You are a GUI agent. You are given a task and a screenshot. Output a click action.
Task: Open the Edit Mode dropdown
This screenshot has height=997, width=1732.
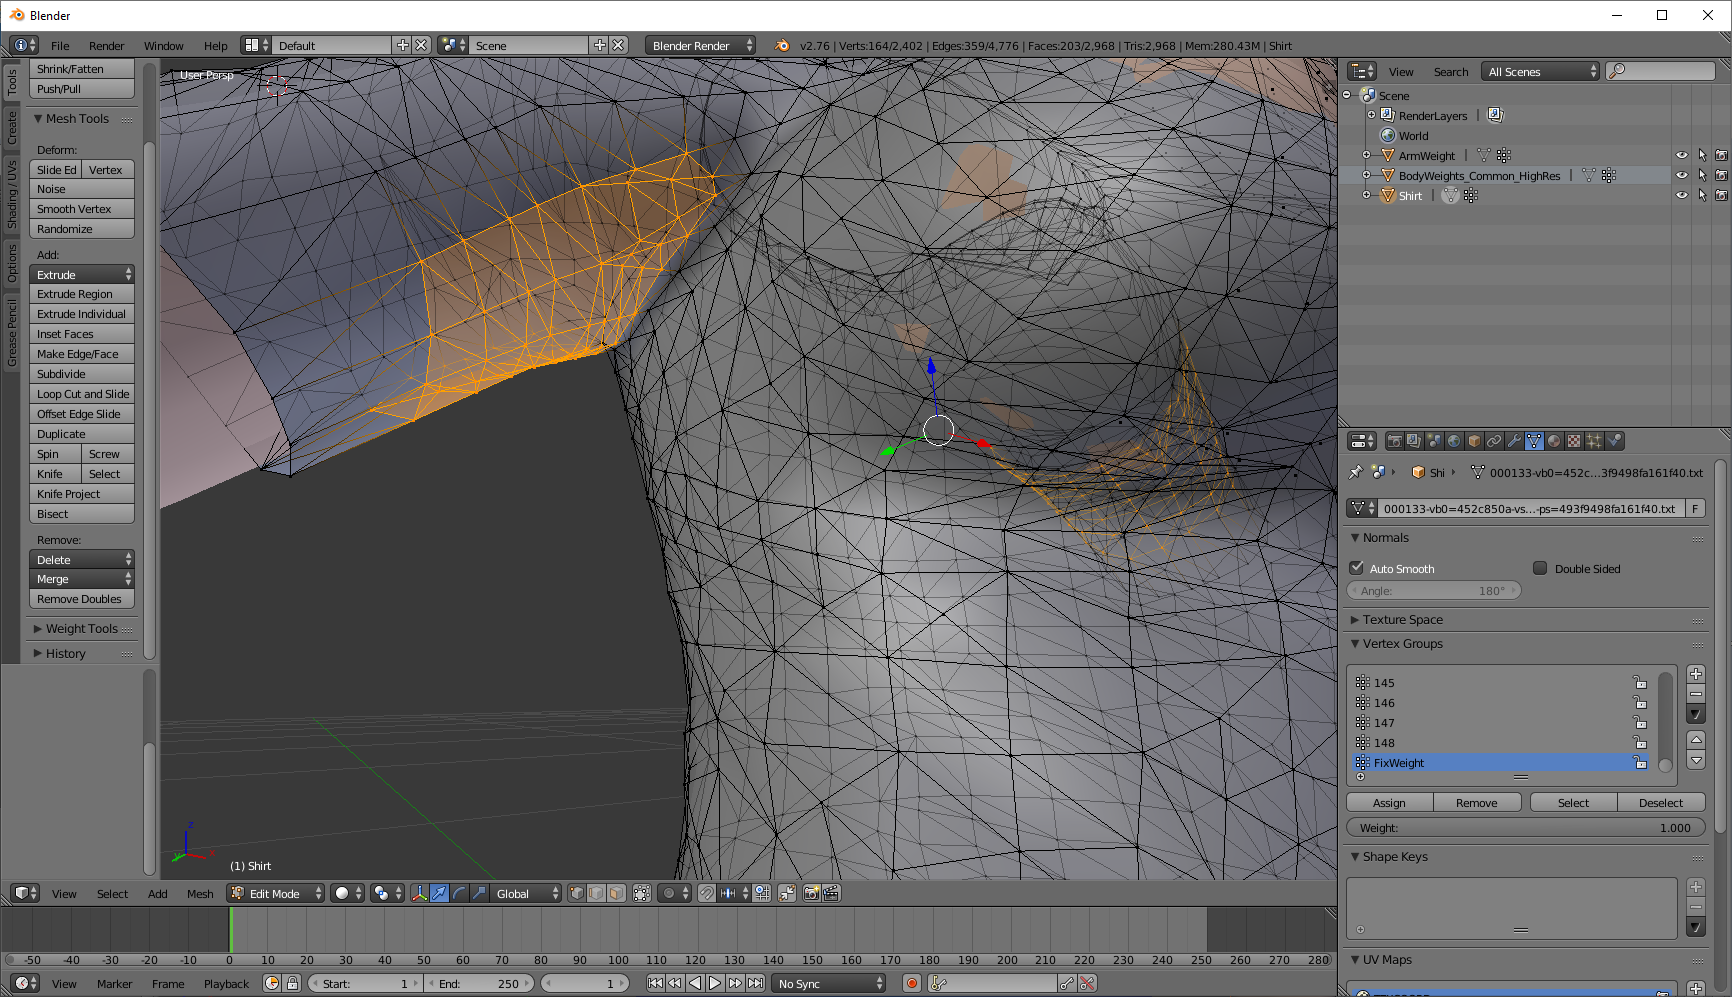[276, 893]
